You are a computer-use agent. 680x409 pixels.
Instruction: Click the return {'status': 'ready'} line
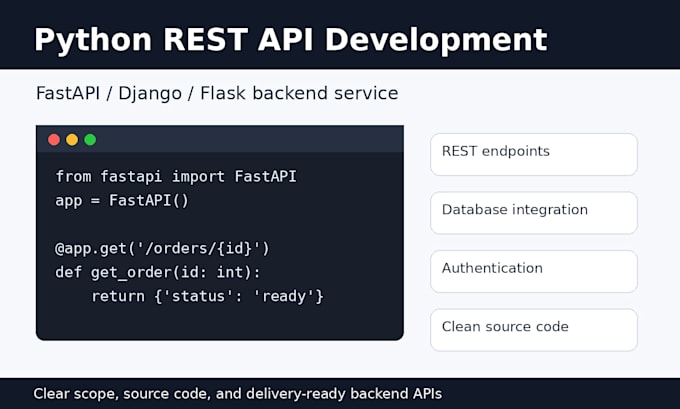point(207,296)
